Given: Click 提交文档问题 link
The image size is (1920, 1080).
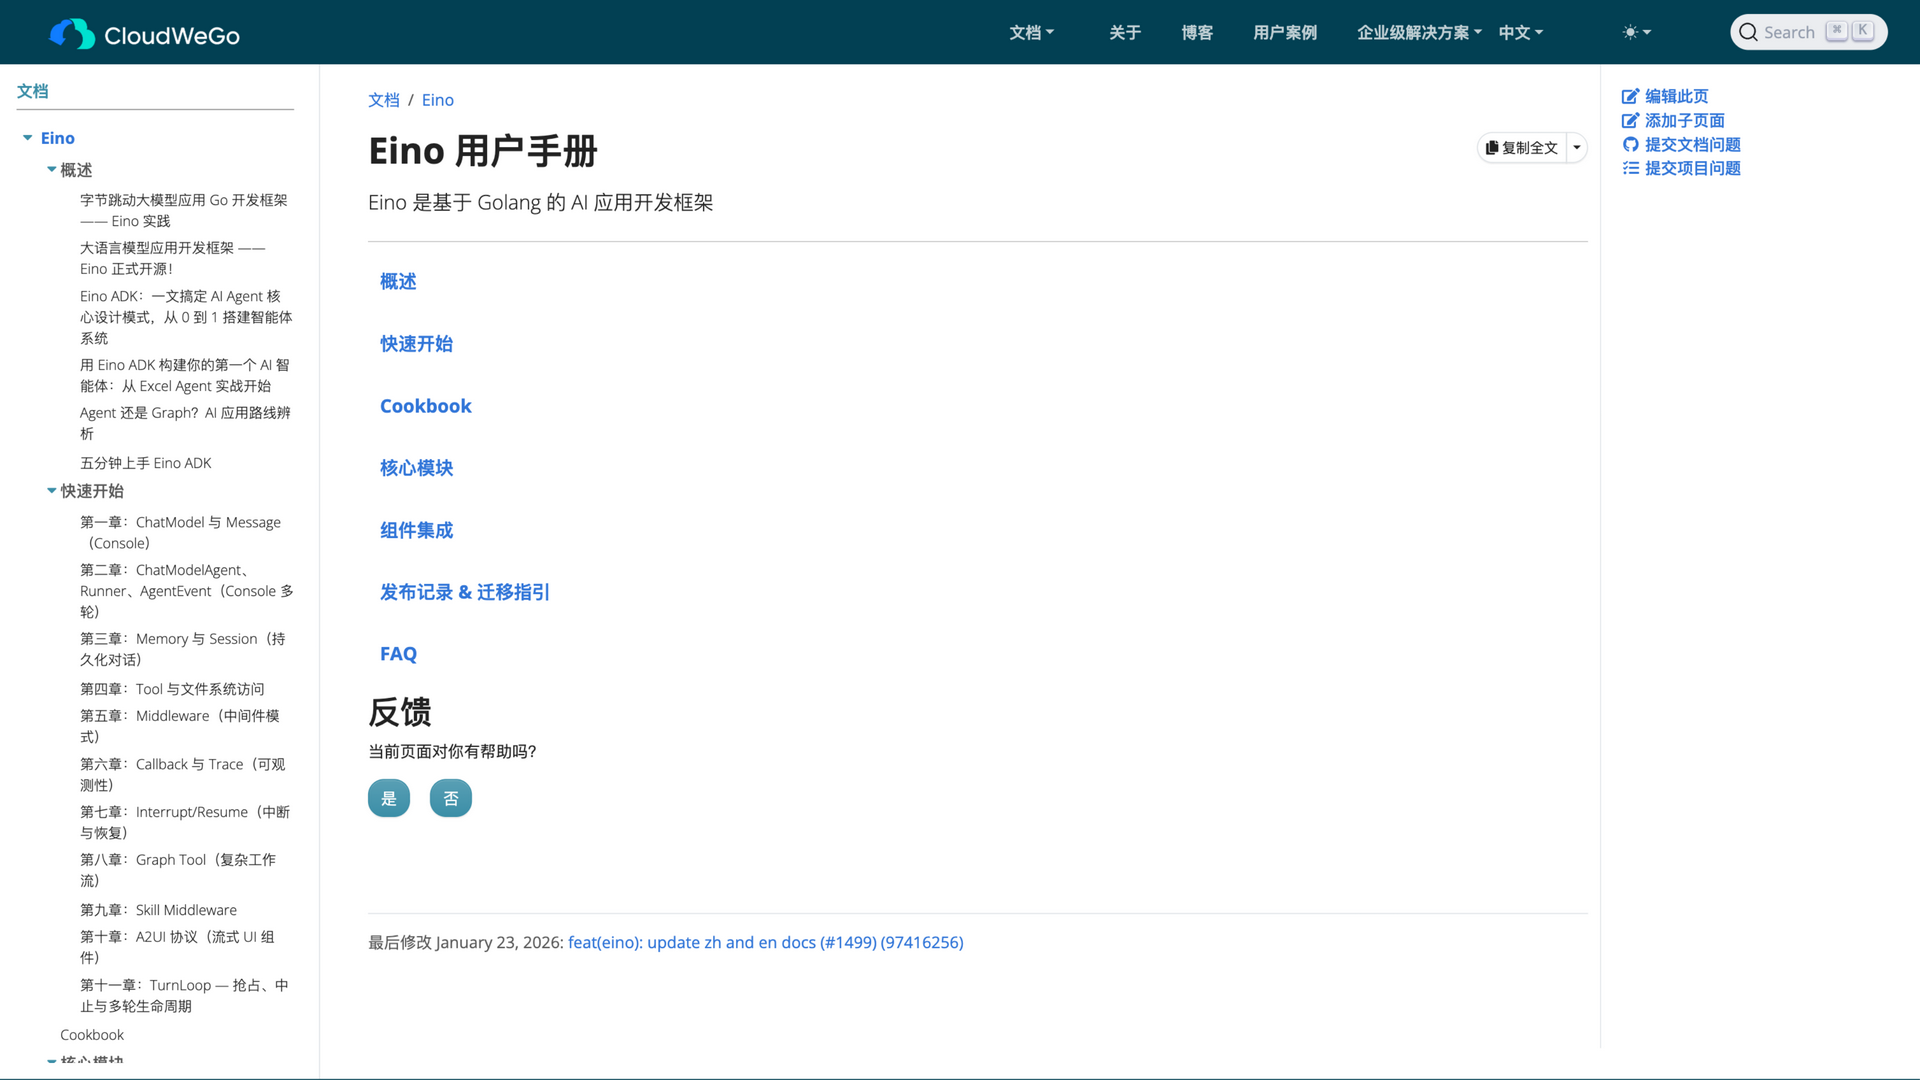Looking at the screenshot, I should tap(1693, 145).
